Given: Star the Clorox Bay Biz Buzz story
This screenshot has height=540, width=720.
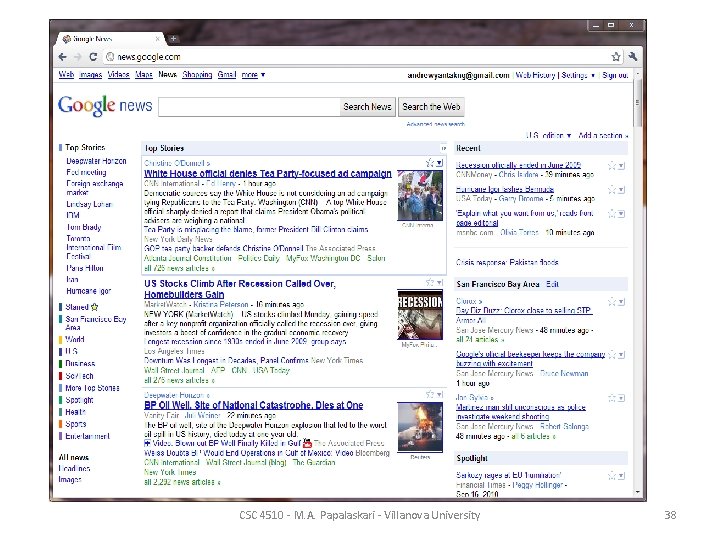Looking at the screenshot, I should tap(612, 302).
